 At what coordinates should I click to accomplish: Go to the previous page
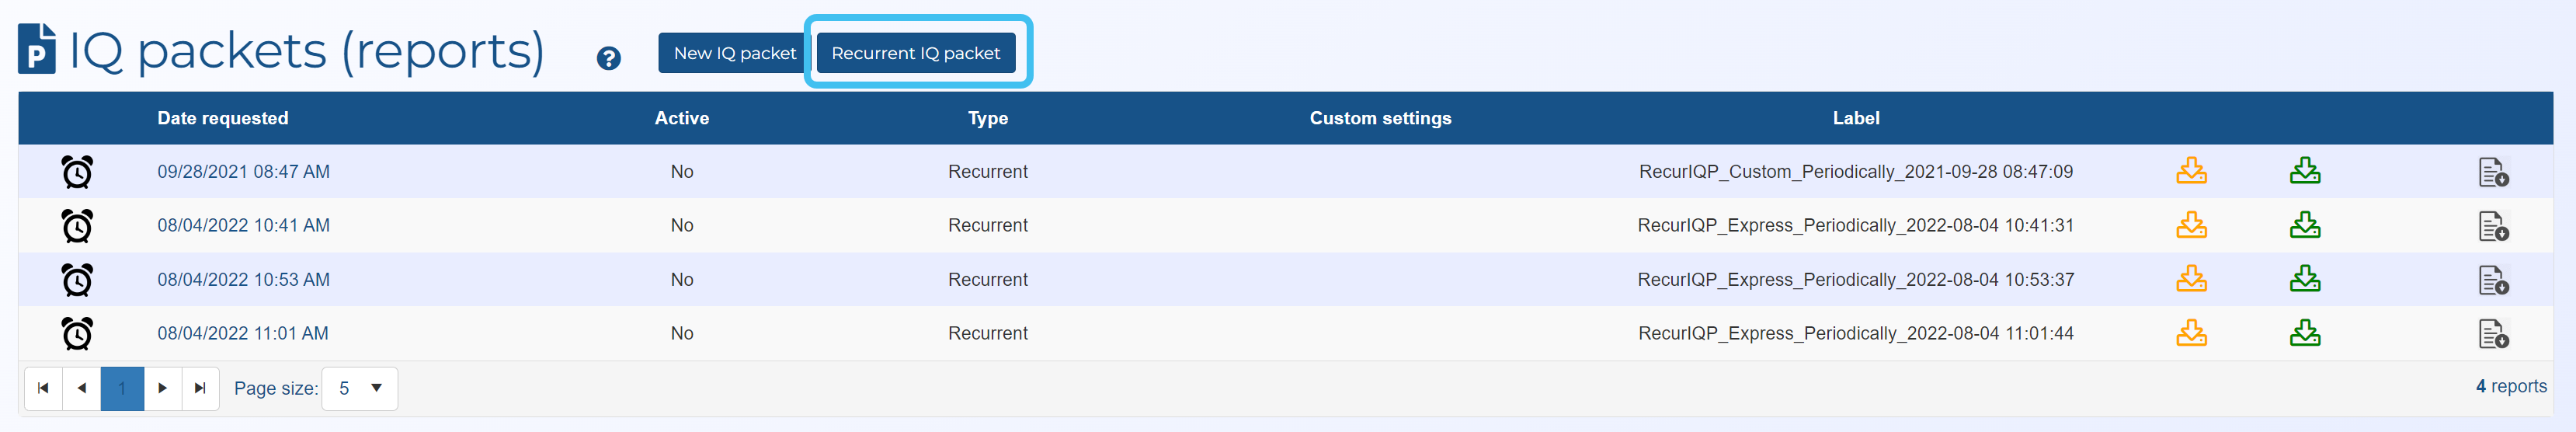[x=82, y=388]
